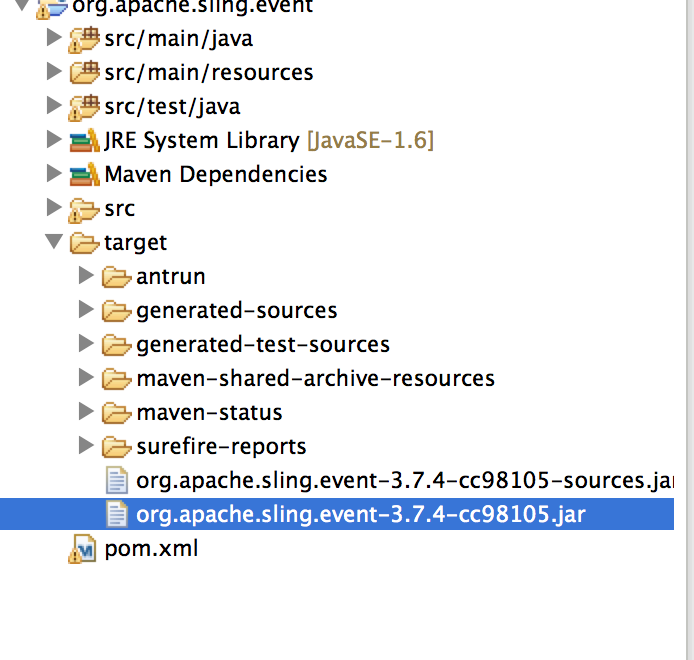
Task: Click the maven-shared-archive-resources folder icon
Action: point(116,380)
